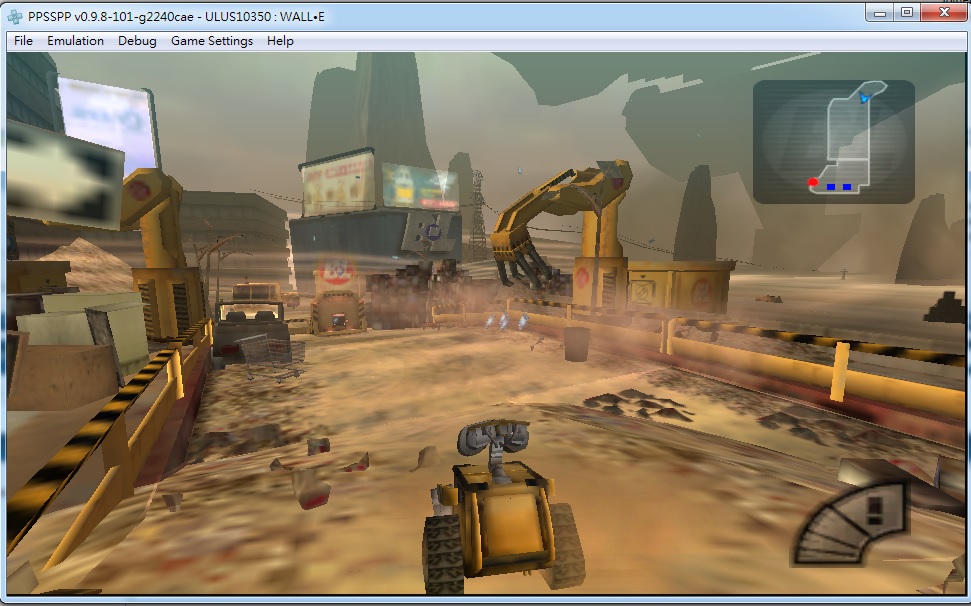Open the Game Settings menu
Image resolution: width=971 pixels, height=606 pixels.
point(212,41)
